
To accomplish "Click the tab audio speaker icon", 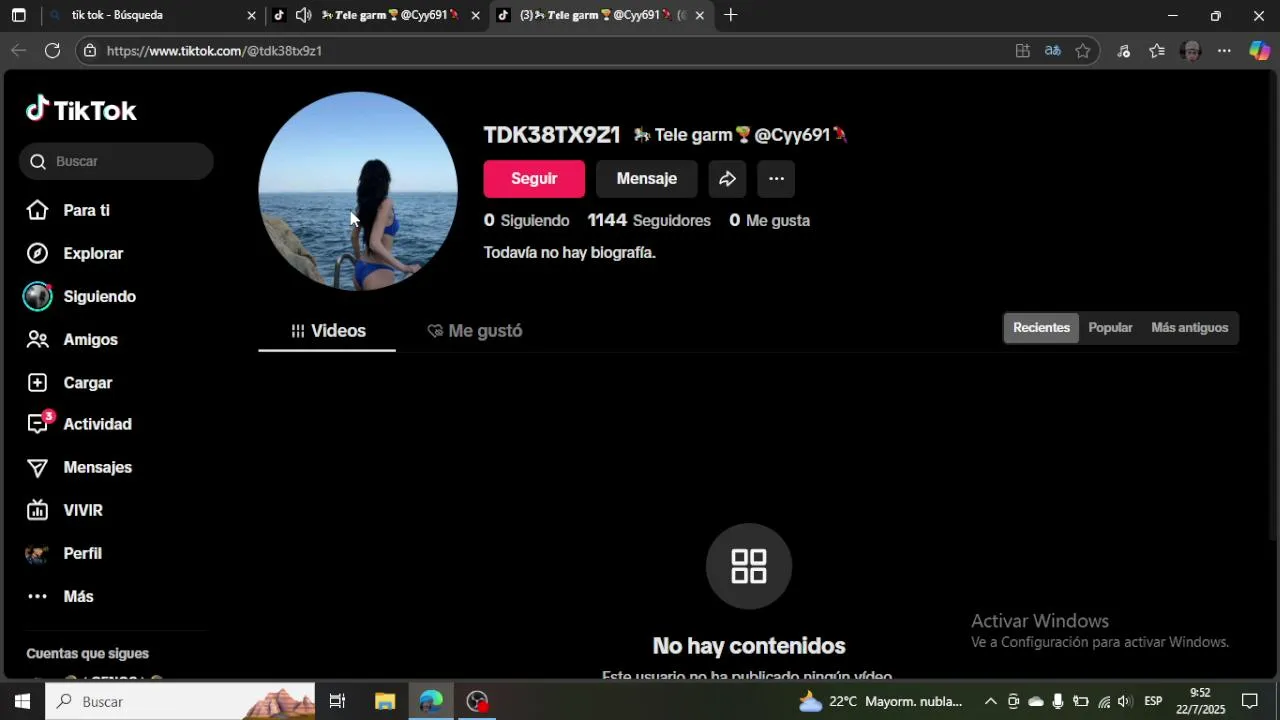I will click(x=303, y=15).
